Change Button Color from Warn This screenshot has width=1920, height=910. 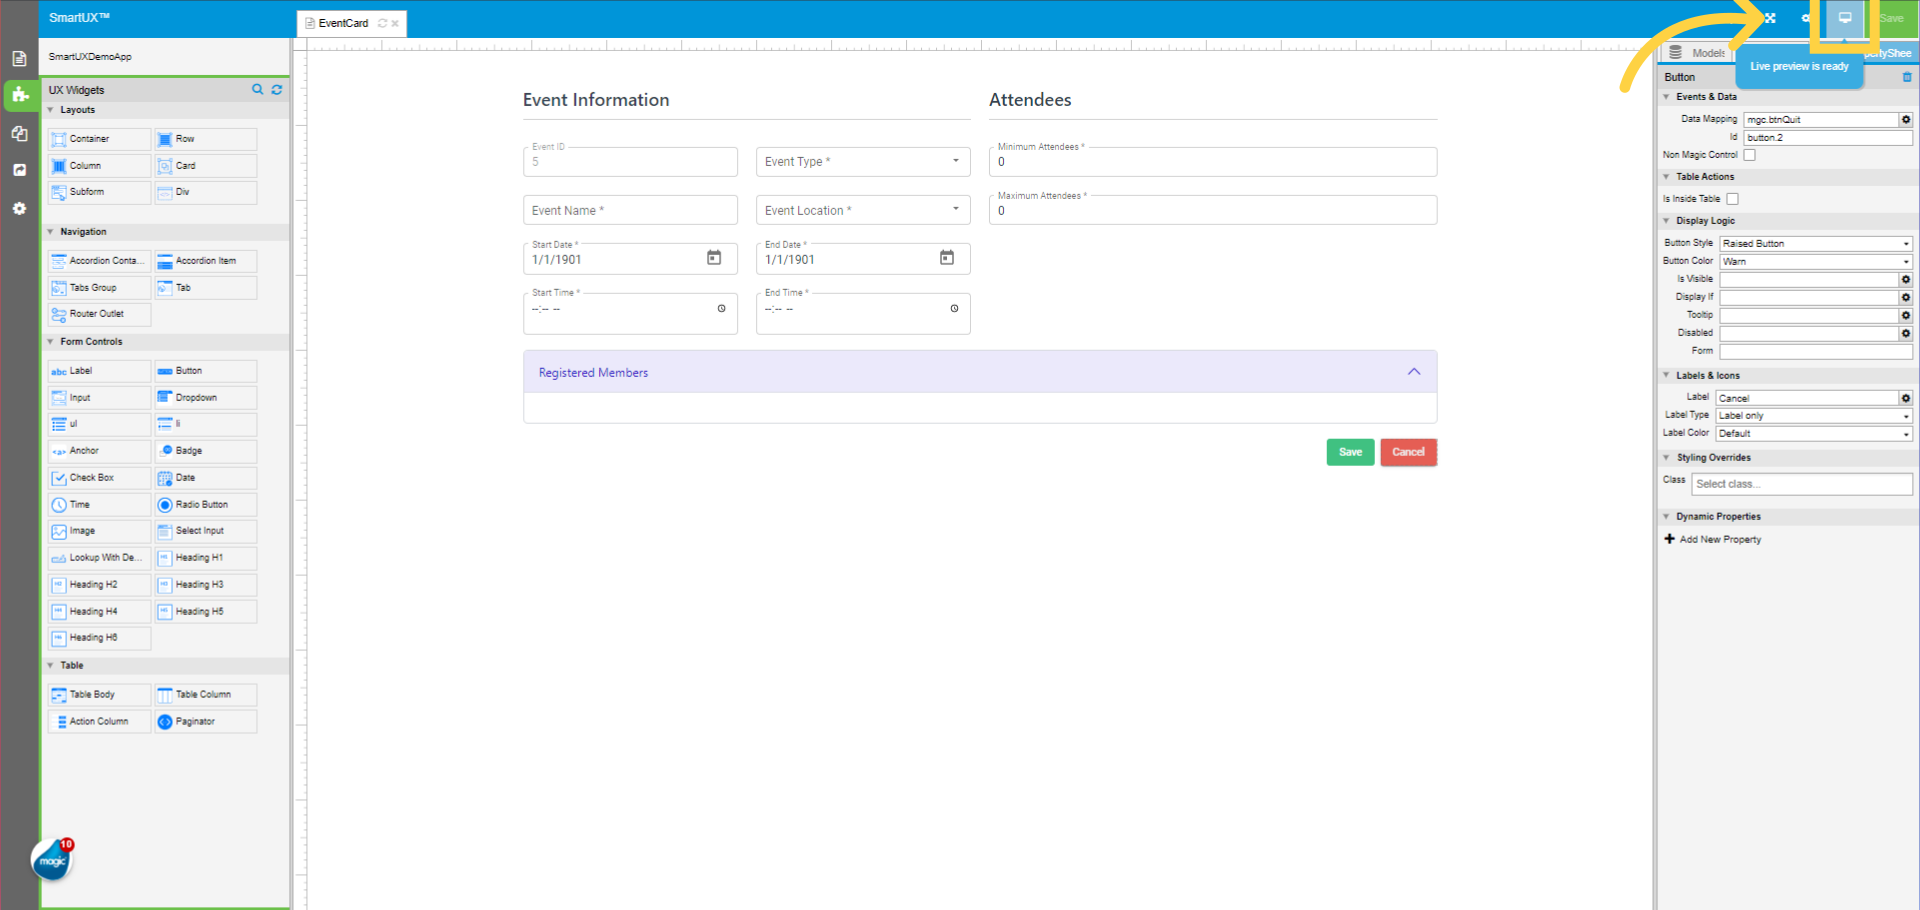[x=1815, y=261]
